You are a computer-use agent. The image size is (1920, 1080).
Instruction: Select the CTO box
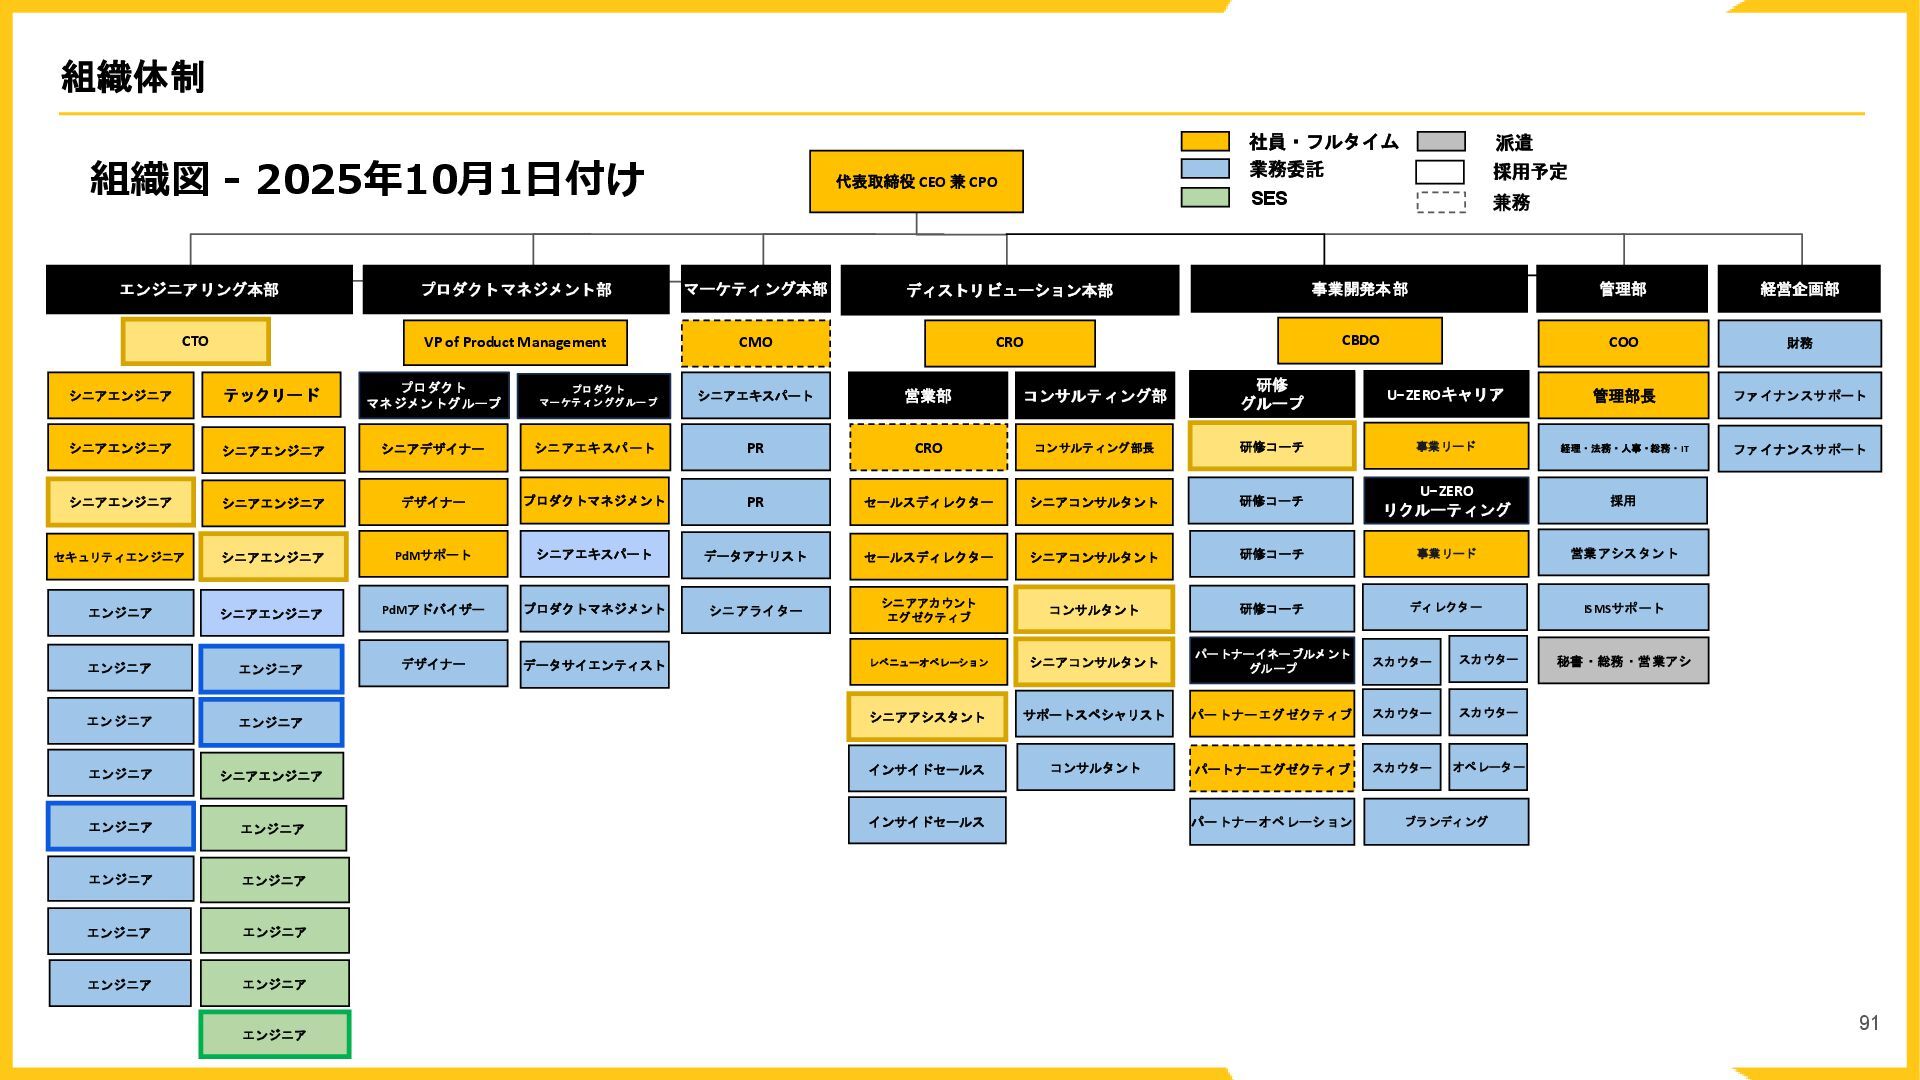tap(195, 342)
